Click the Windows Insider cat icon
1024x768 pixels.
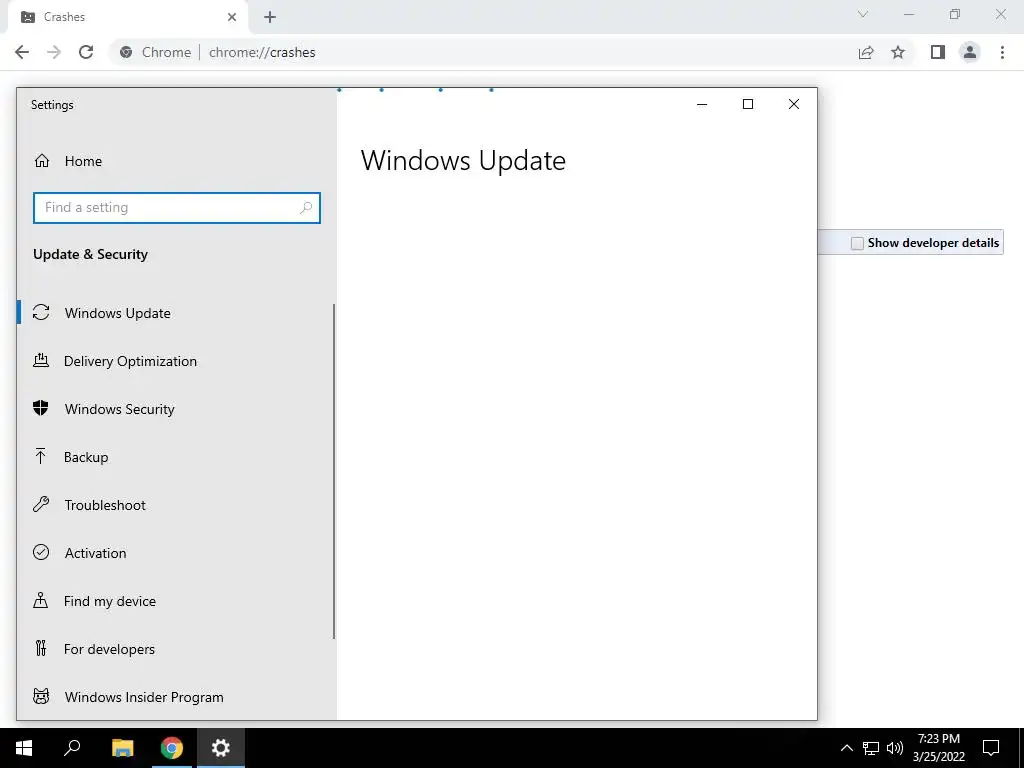click(41, 696)
